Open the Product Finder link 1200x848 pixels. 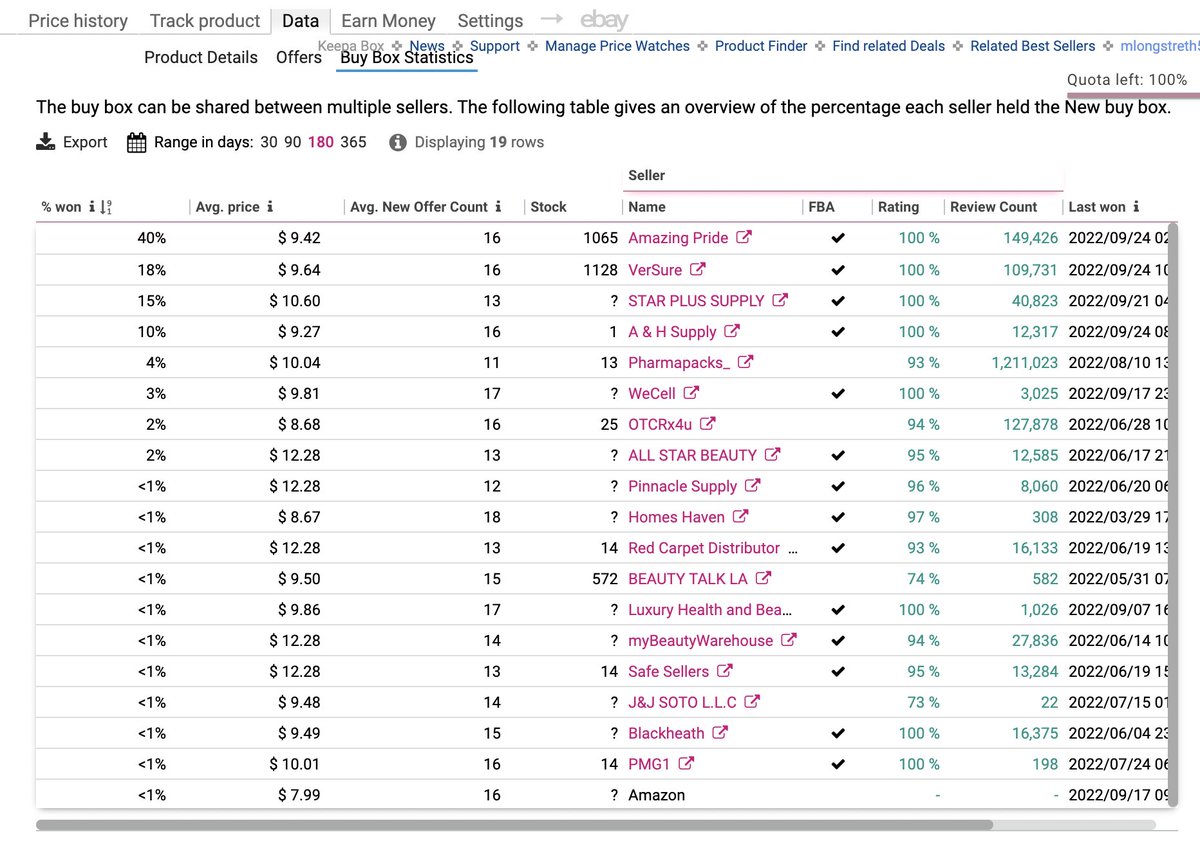tap(761, 46)
